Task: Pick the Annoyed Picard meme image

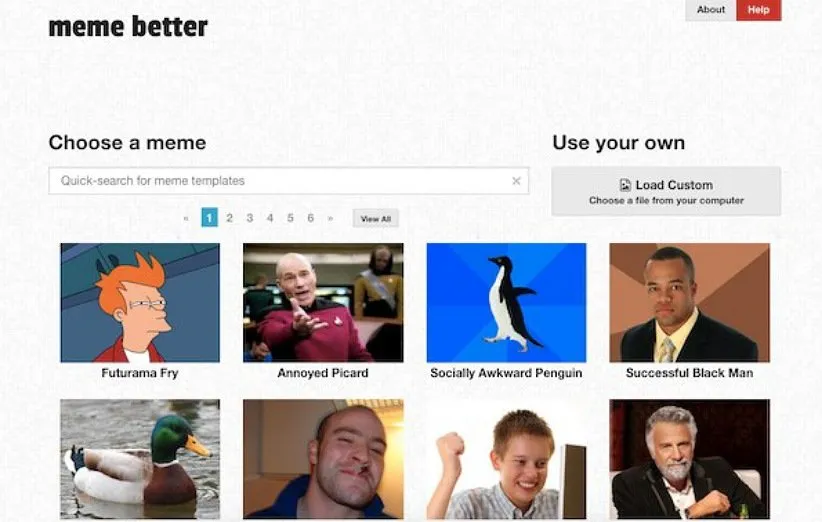Action: [x=323, y=302]
